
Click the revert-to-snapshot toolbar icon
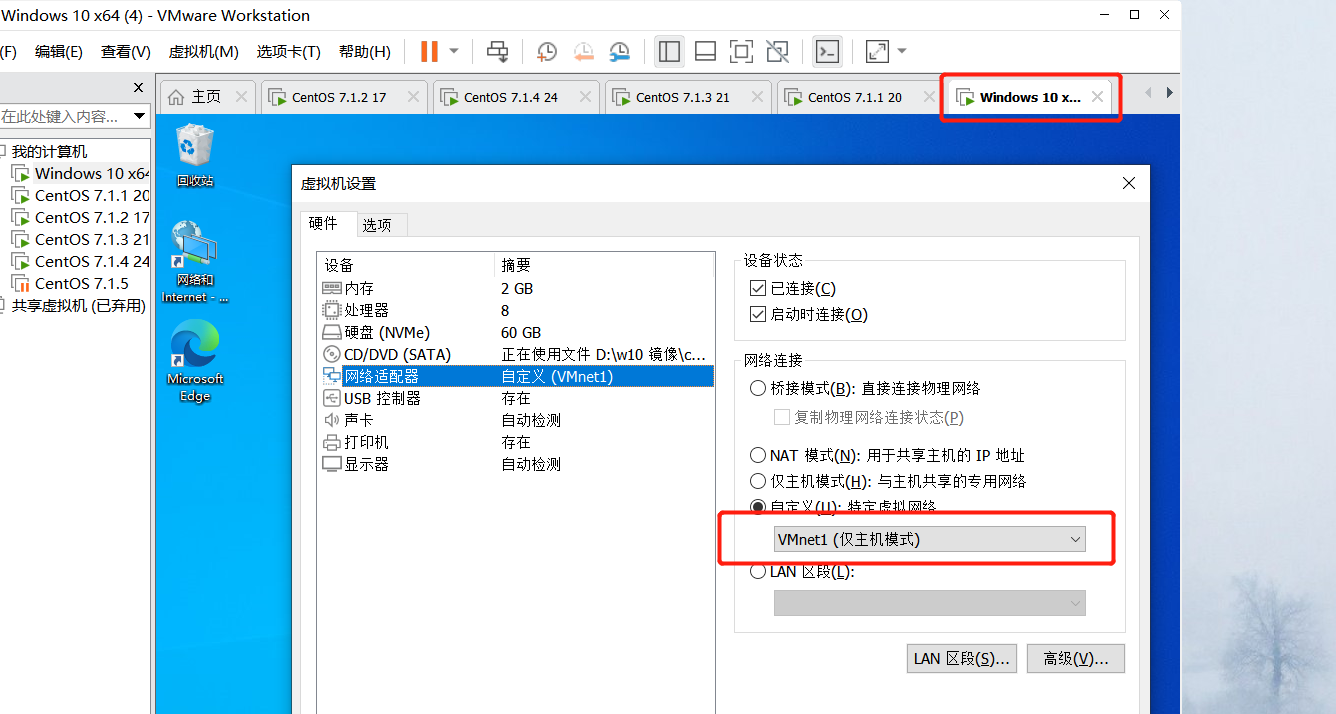pos(583,51)
